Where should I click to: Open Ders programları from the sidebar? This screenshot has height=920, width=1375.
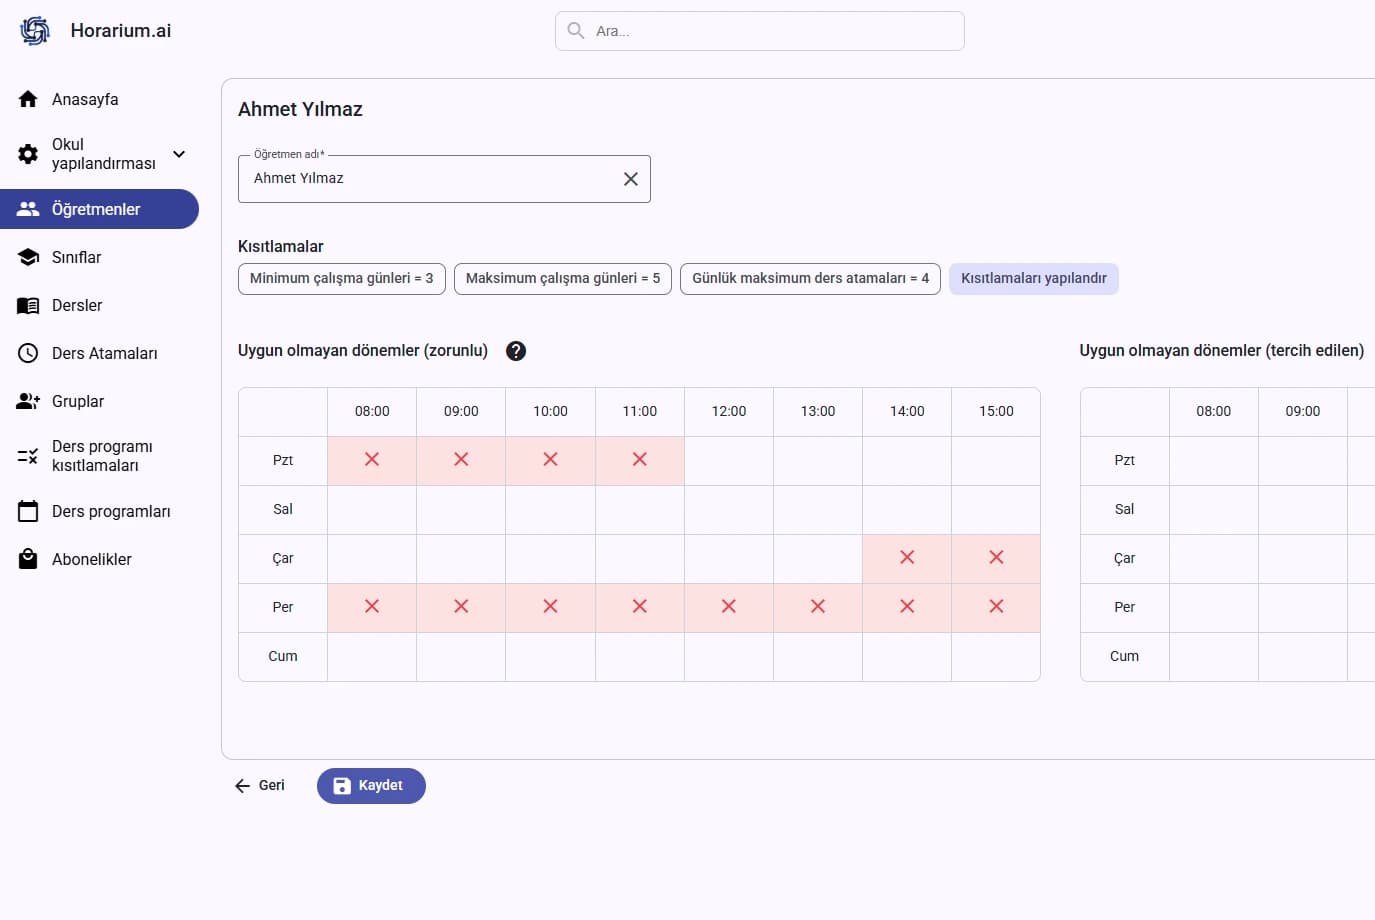pos(110,511)
